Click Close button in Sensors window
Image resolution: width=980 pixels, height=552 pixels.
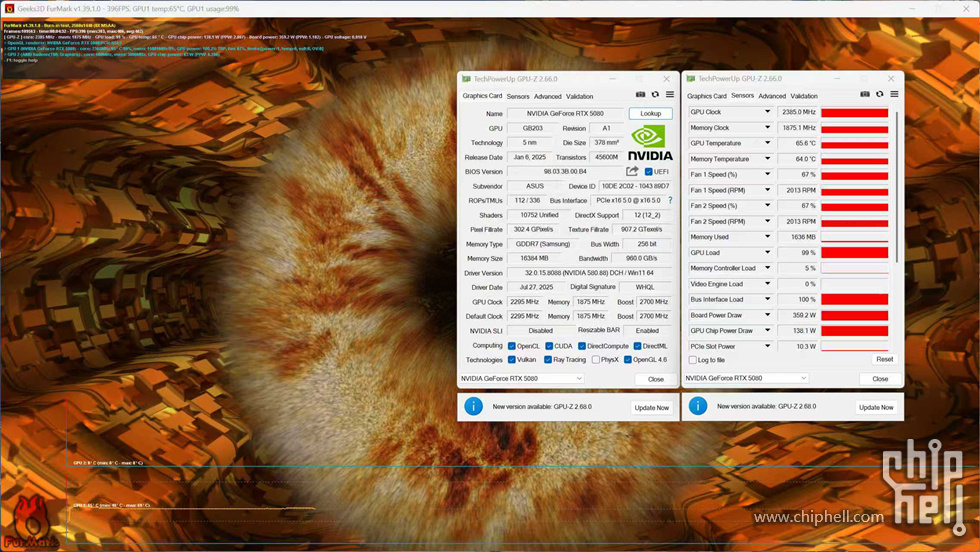click(880, 378)
